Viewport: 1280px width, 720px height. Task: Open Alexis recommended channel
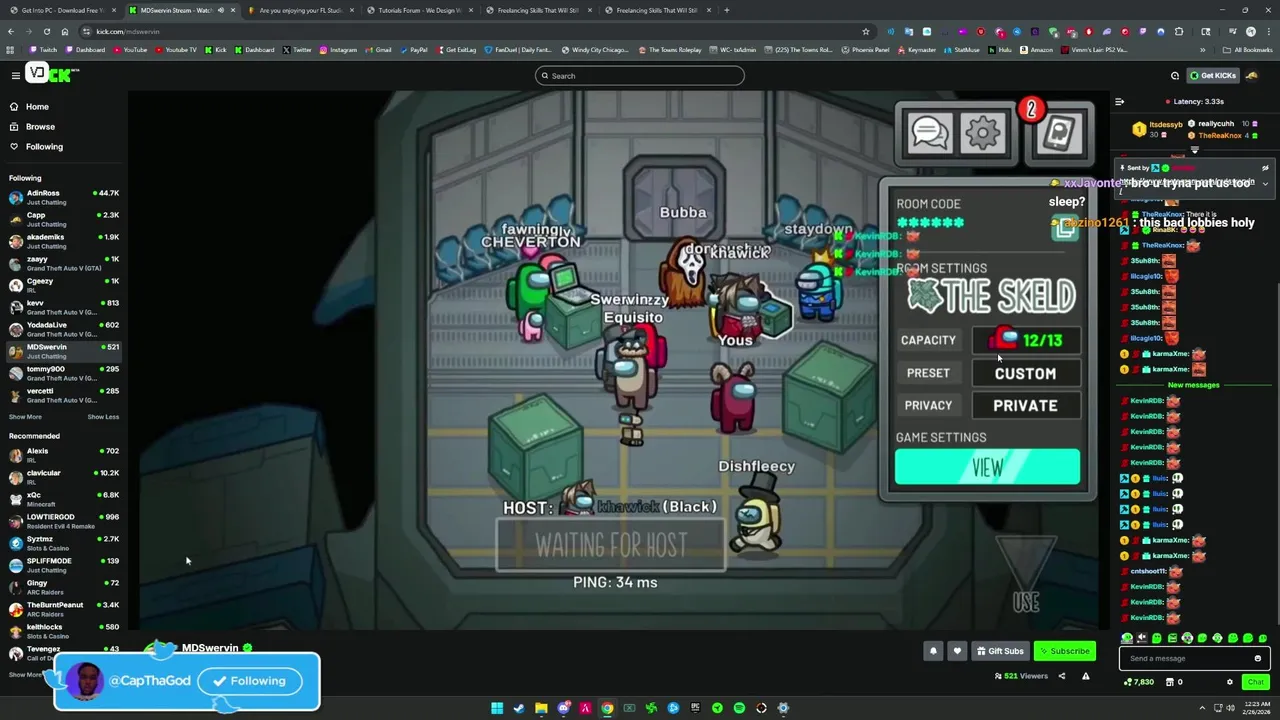click(x=64, y=455)
